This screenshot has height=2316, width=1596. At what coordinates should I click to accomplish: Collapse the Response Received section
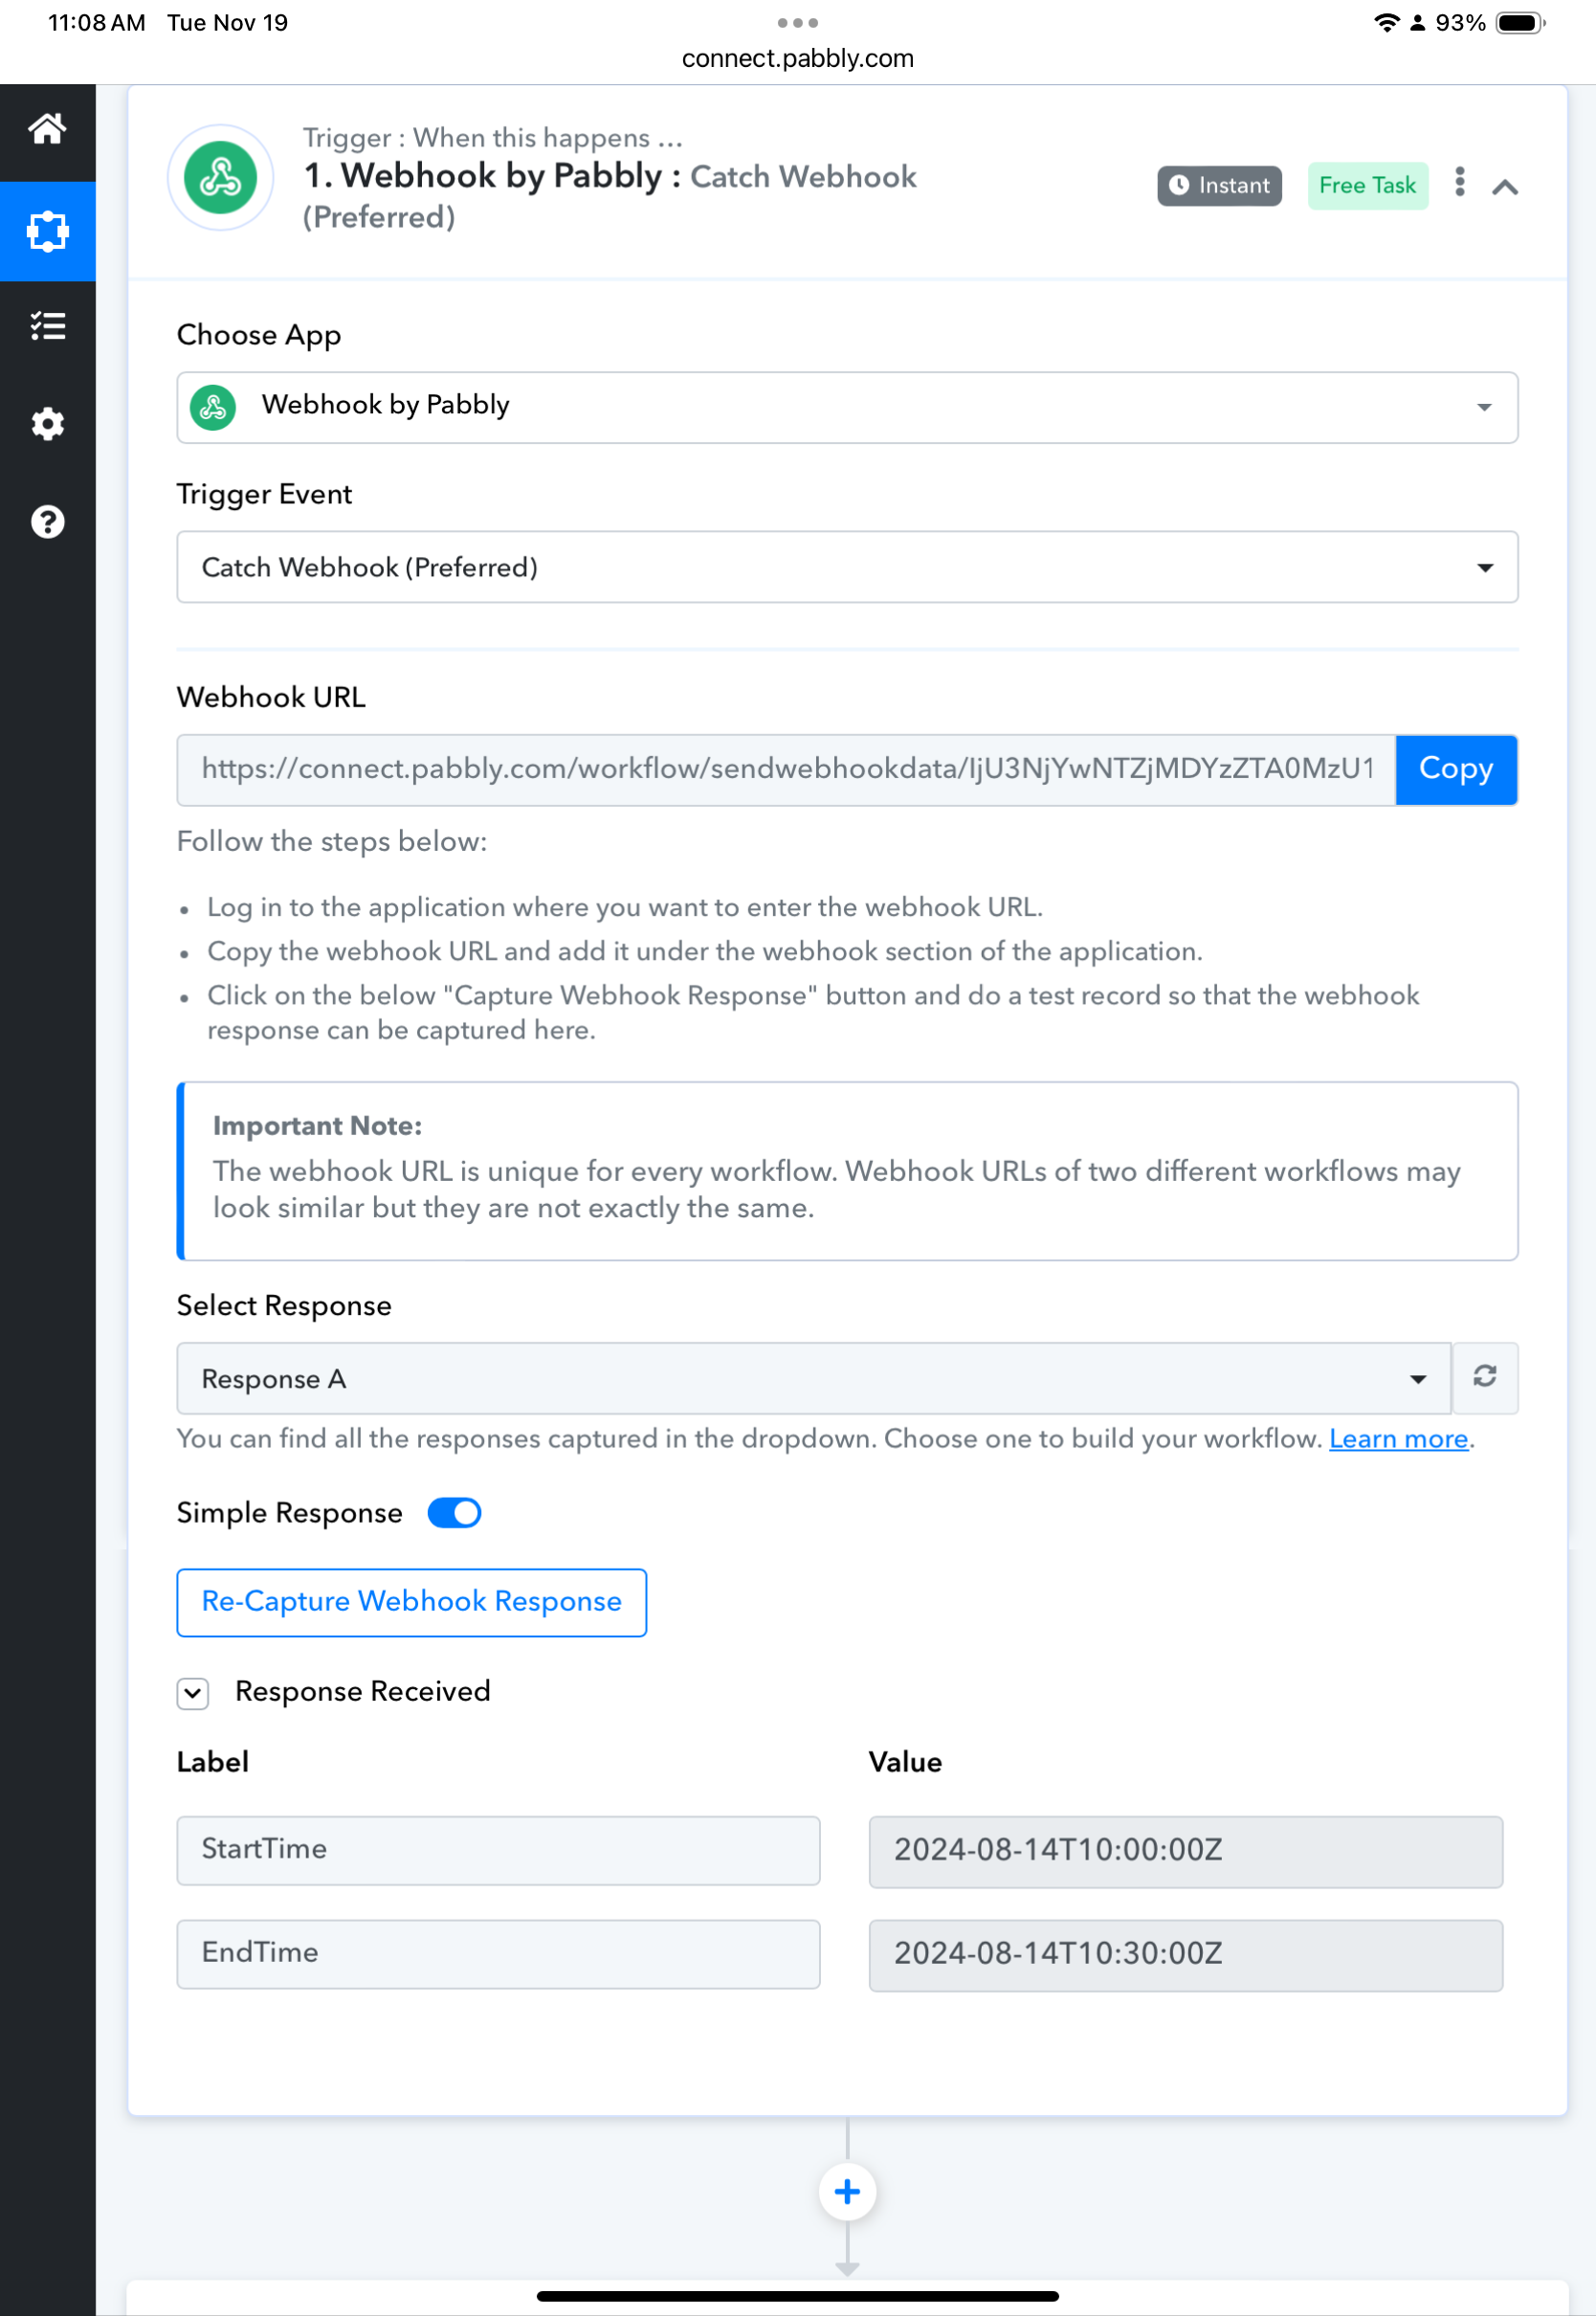pos(193,1693)
